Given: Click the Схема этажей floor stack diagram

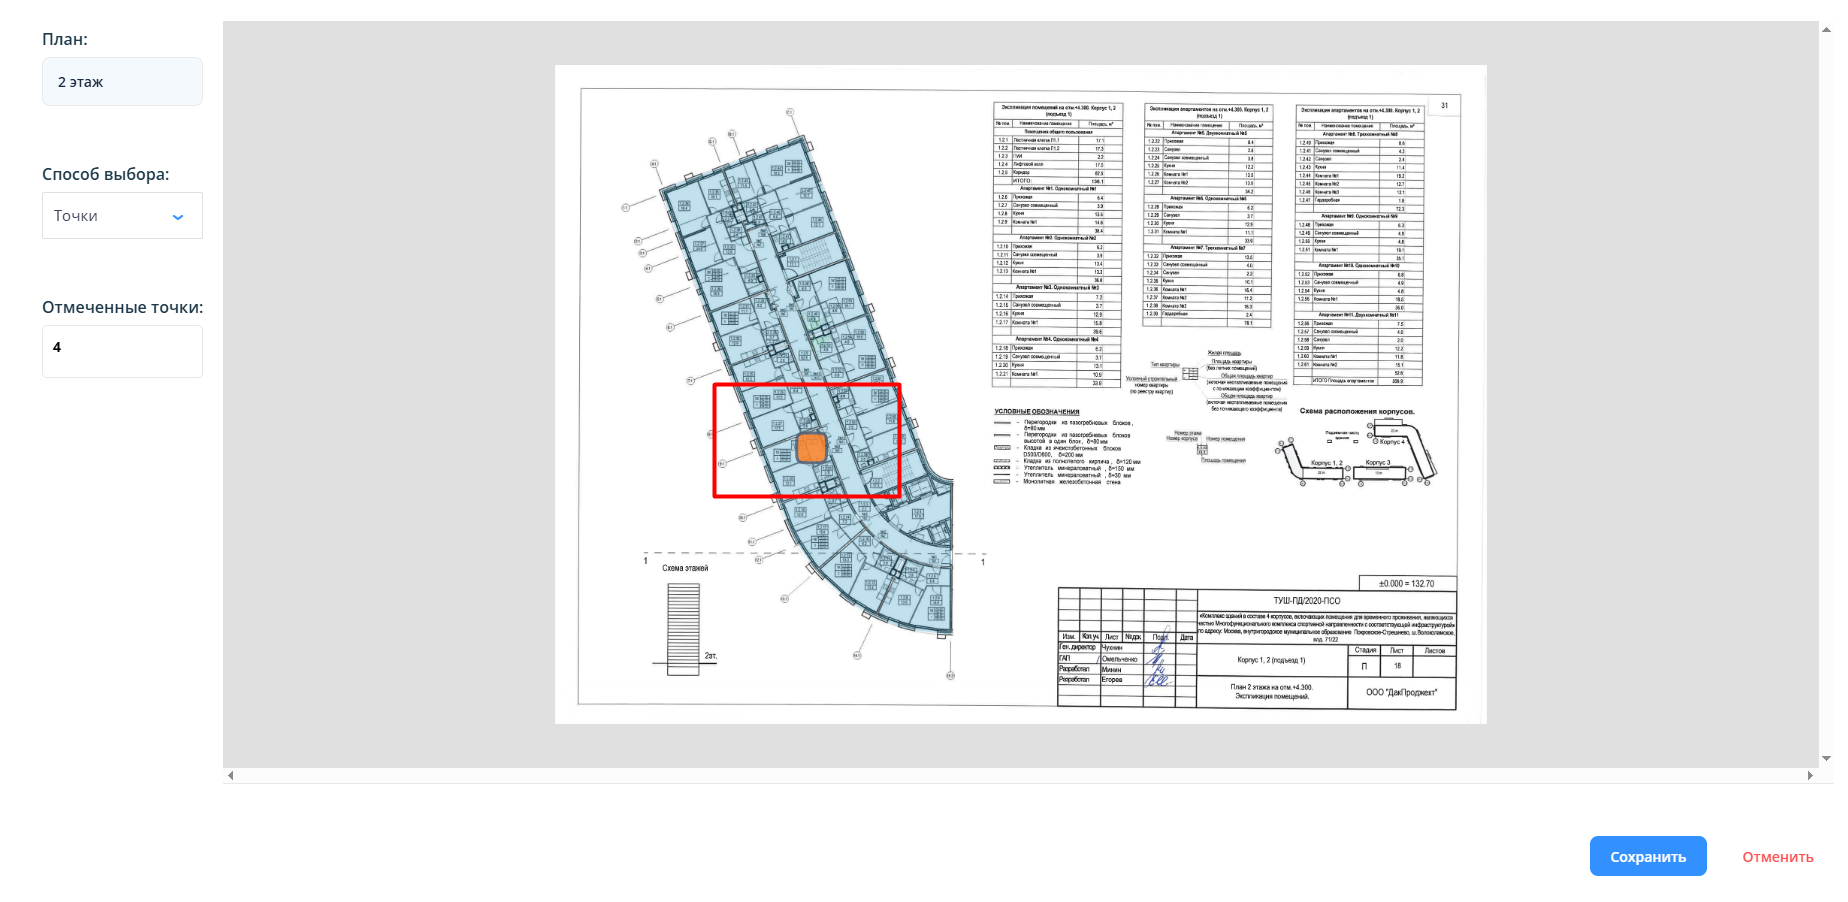Looking at the screenshot, I should 684,626.
